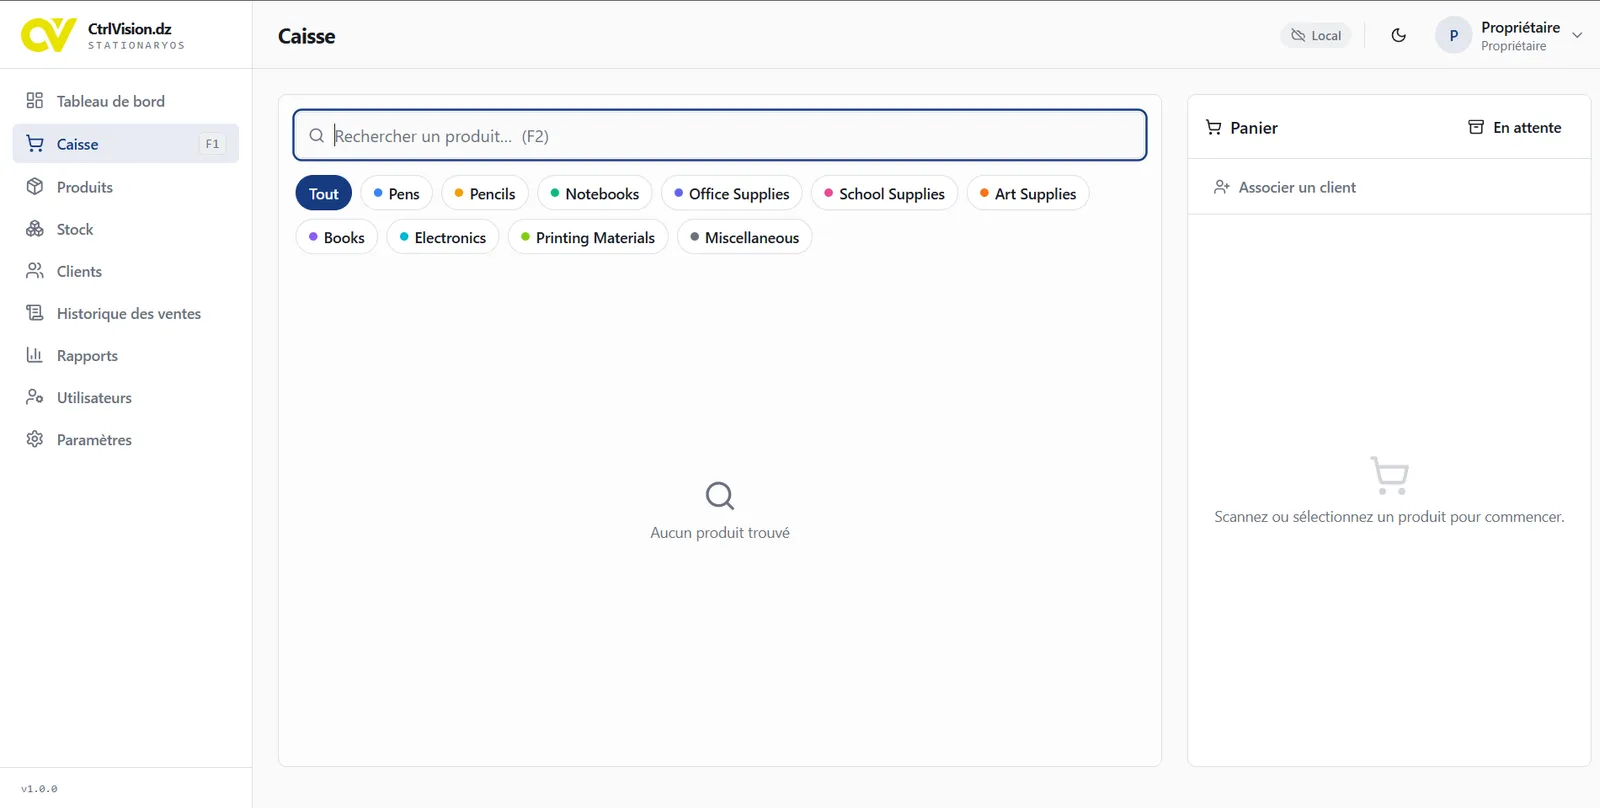This screenshot has width=1600, height=808.
Task: Choose the Electronics category filter
Action: pos(443,237)
